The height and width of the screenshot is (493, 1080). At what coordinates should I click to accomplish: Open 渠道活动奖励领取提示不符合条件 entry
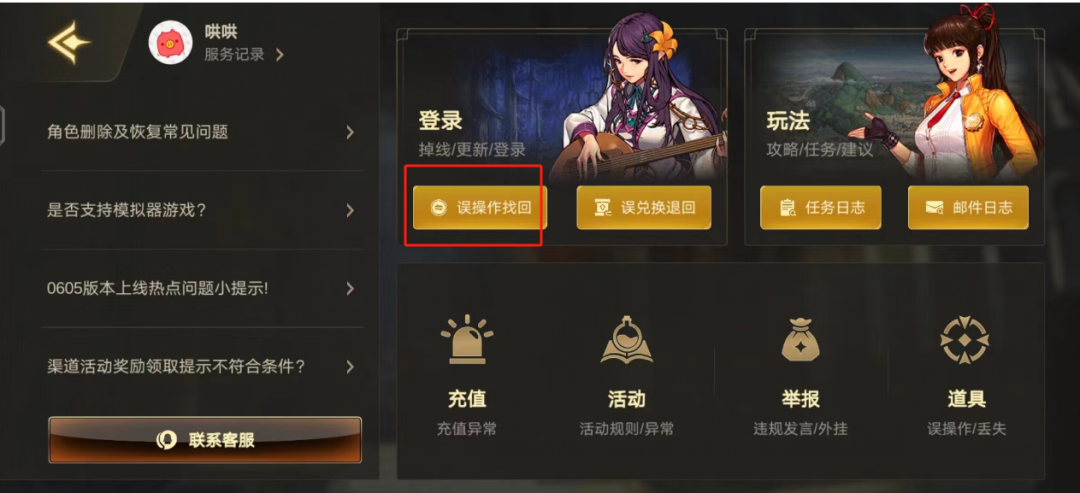(202, 366)
